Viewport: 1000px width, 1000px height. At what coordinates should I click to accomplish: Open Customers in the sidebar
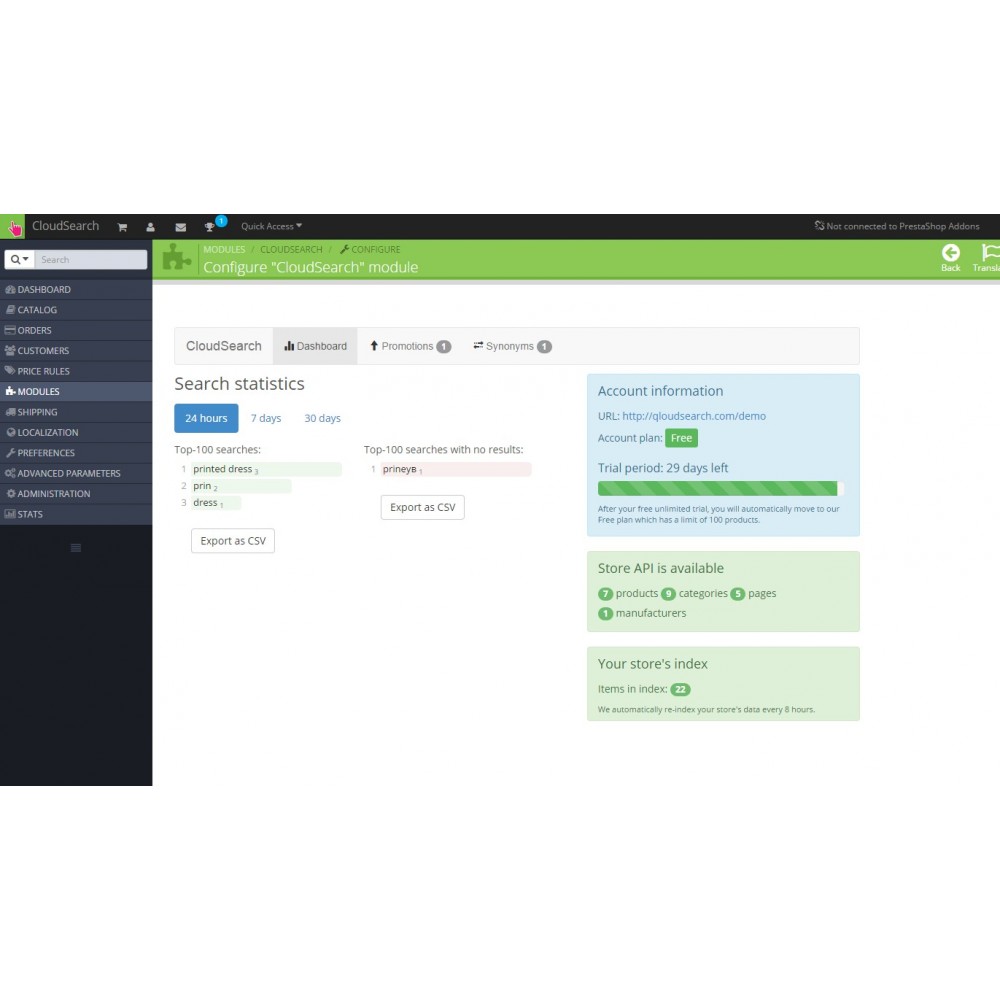(x=76, y=351)
